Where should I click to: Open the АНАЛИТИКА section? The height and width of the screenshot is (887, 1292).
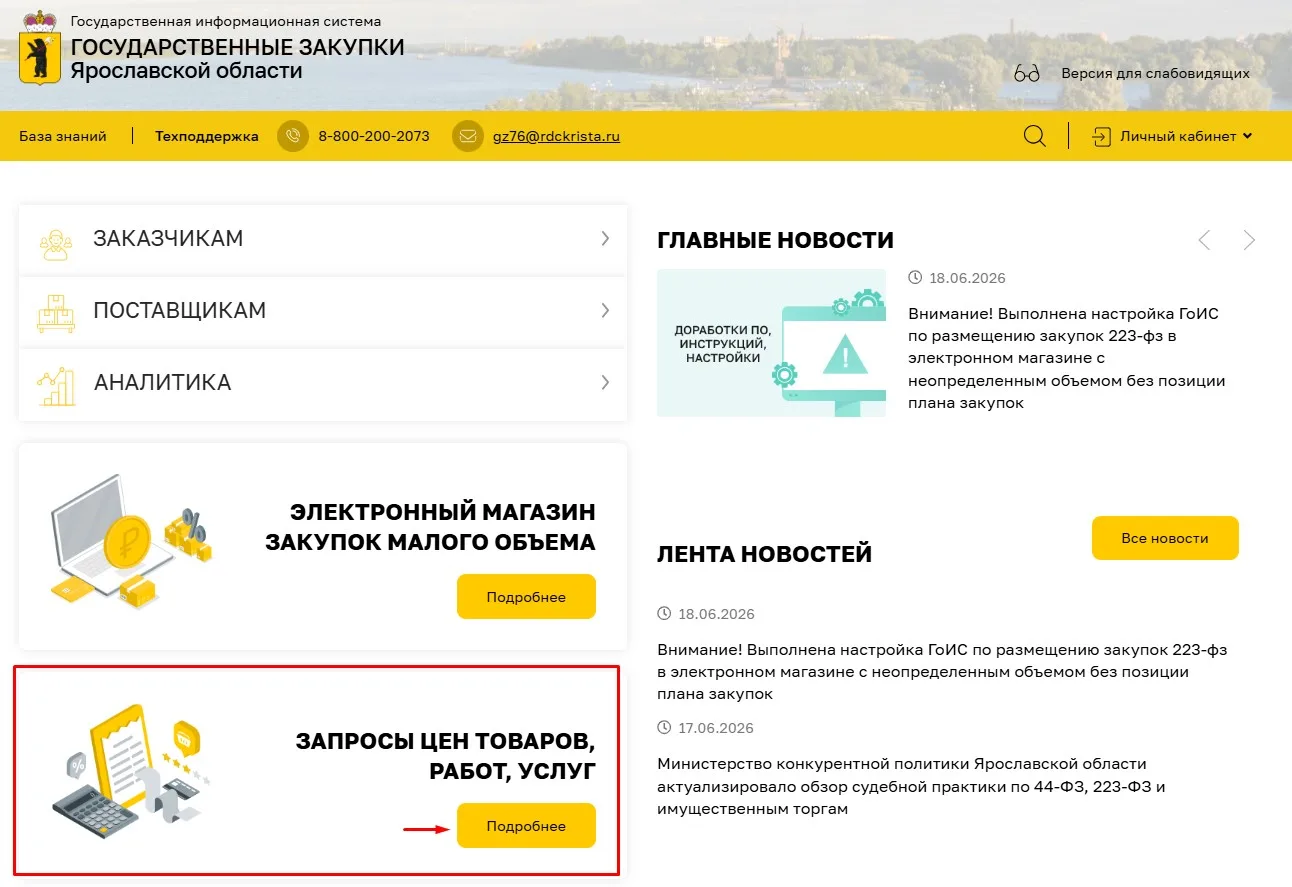point(323,383)
